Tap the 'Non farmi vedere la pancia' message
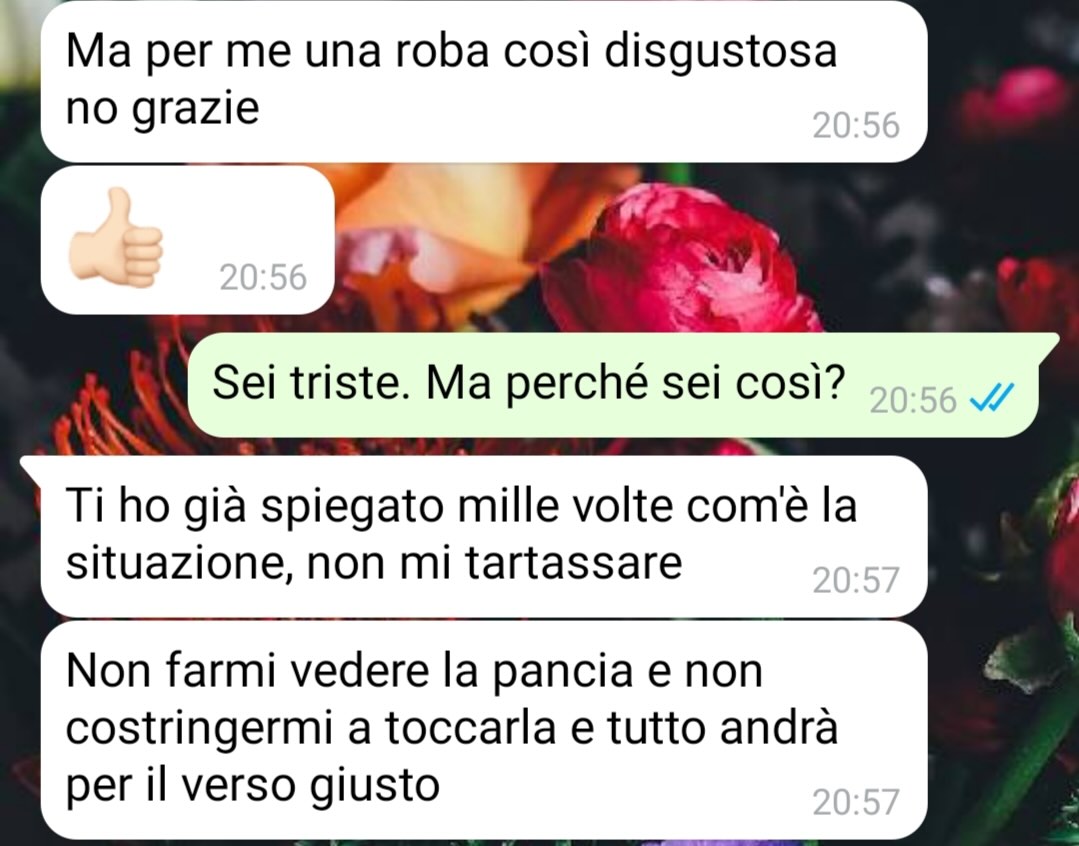 point(484,730)
